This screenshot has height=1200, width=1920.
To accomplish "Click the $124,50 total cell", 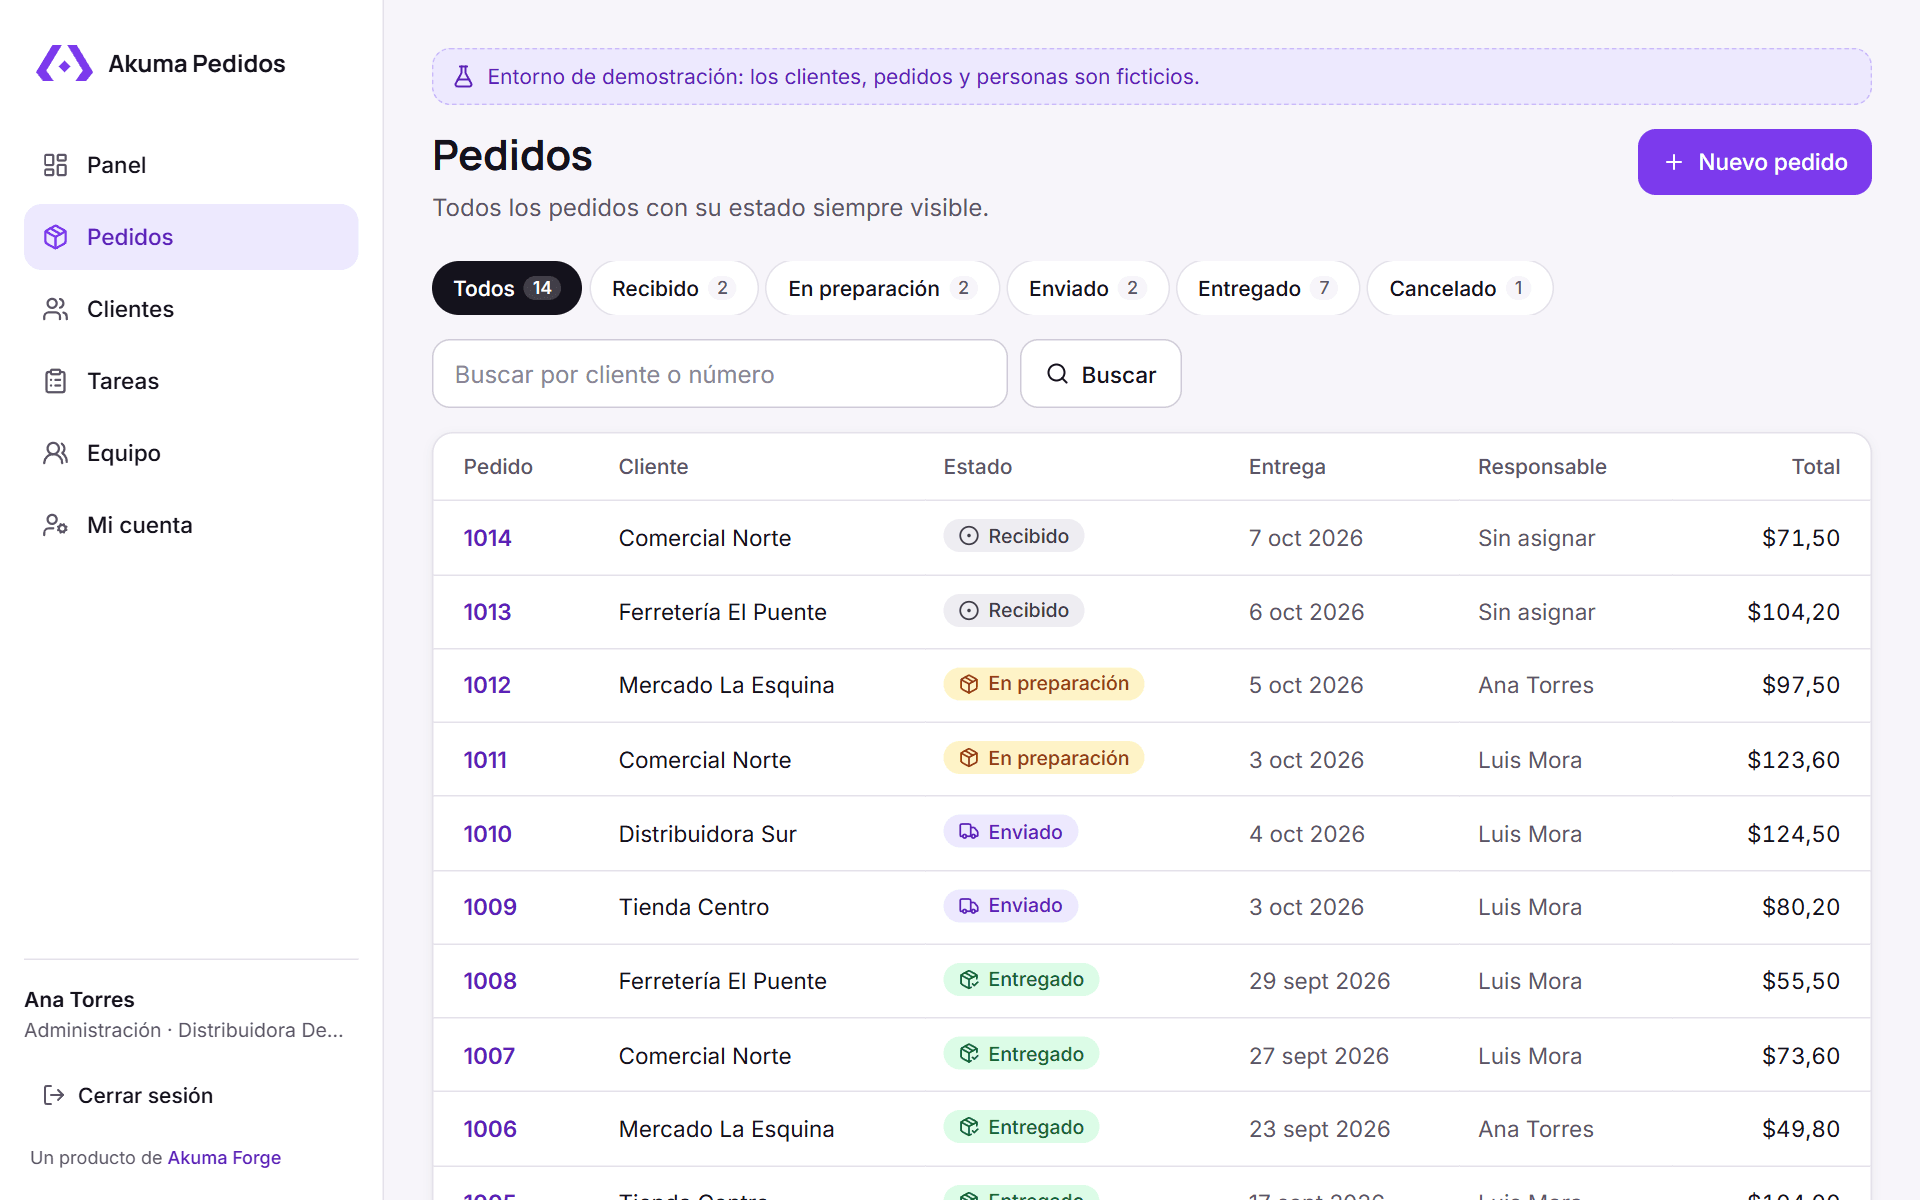I will click(x=1793, y=834).
